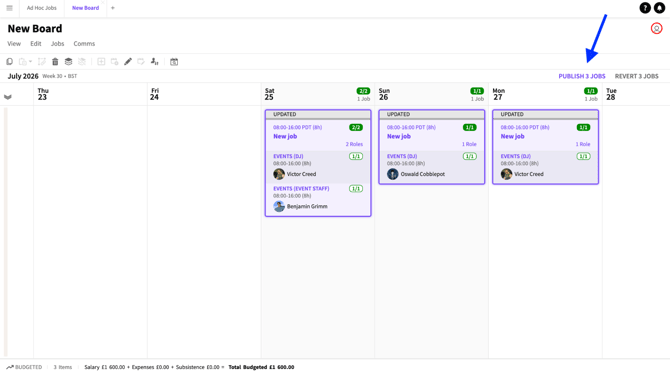Click the tag label icon
This screenshot has height=375, width=670.
[x=141, y=62]
